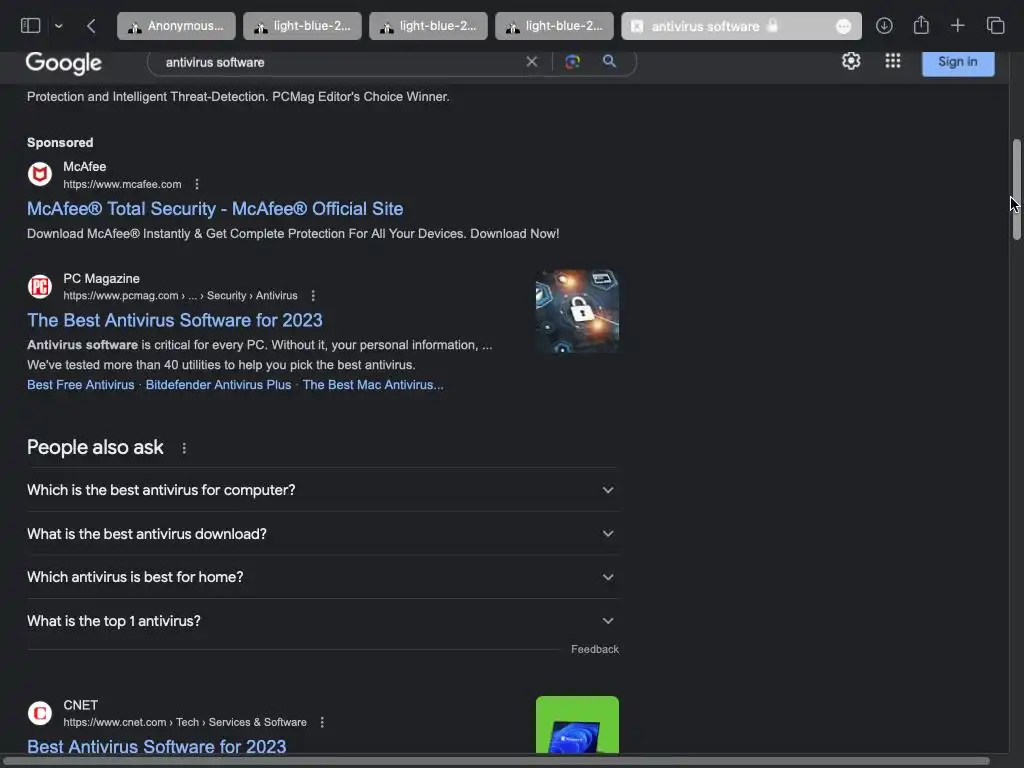The image size is (1024, 768).
Task: Open CNET result three-dot menu
Action: click(322, 722)
